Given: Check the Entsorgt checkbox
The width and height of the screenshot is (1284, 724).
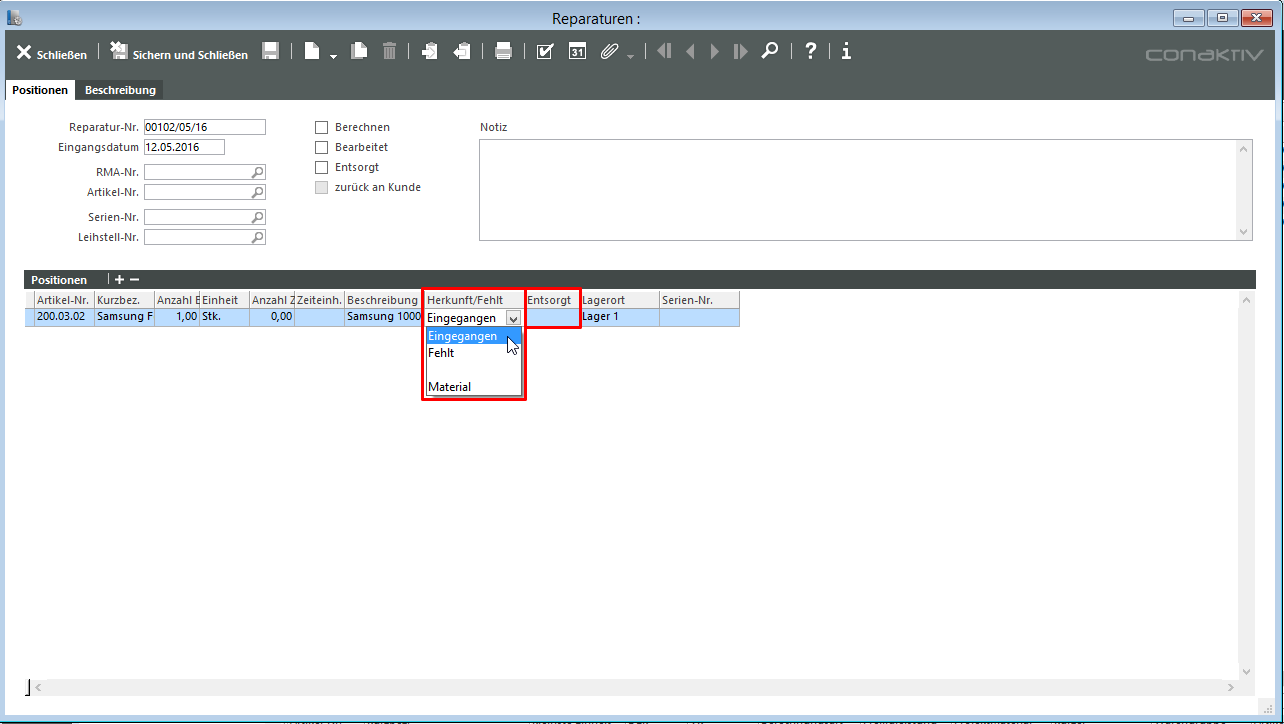Looking at the screenshot, I should tap(322, 167).
